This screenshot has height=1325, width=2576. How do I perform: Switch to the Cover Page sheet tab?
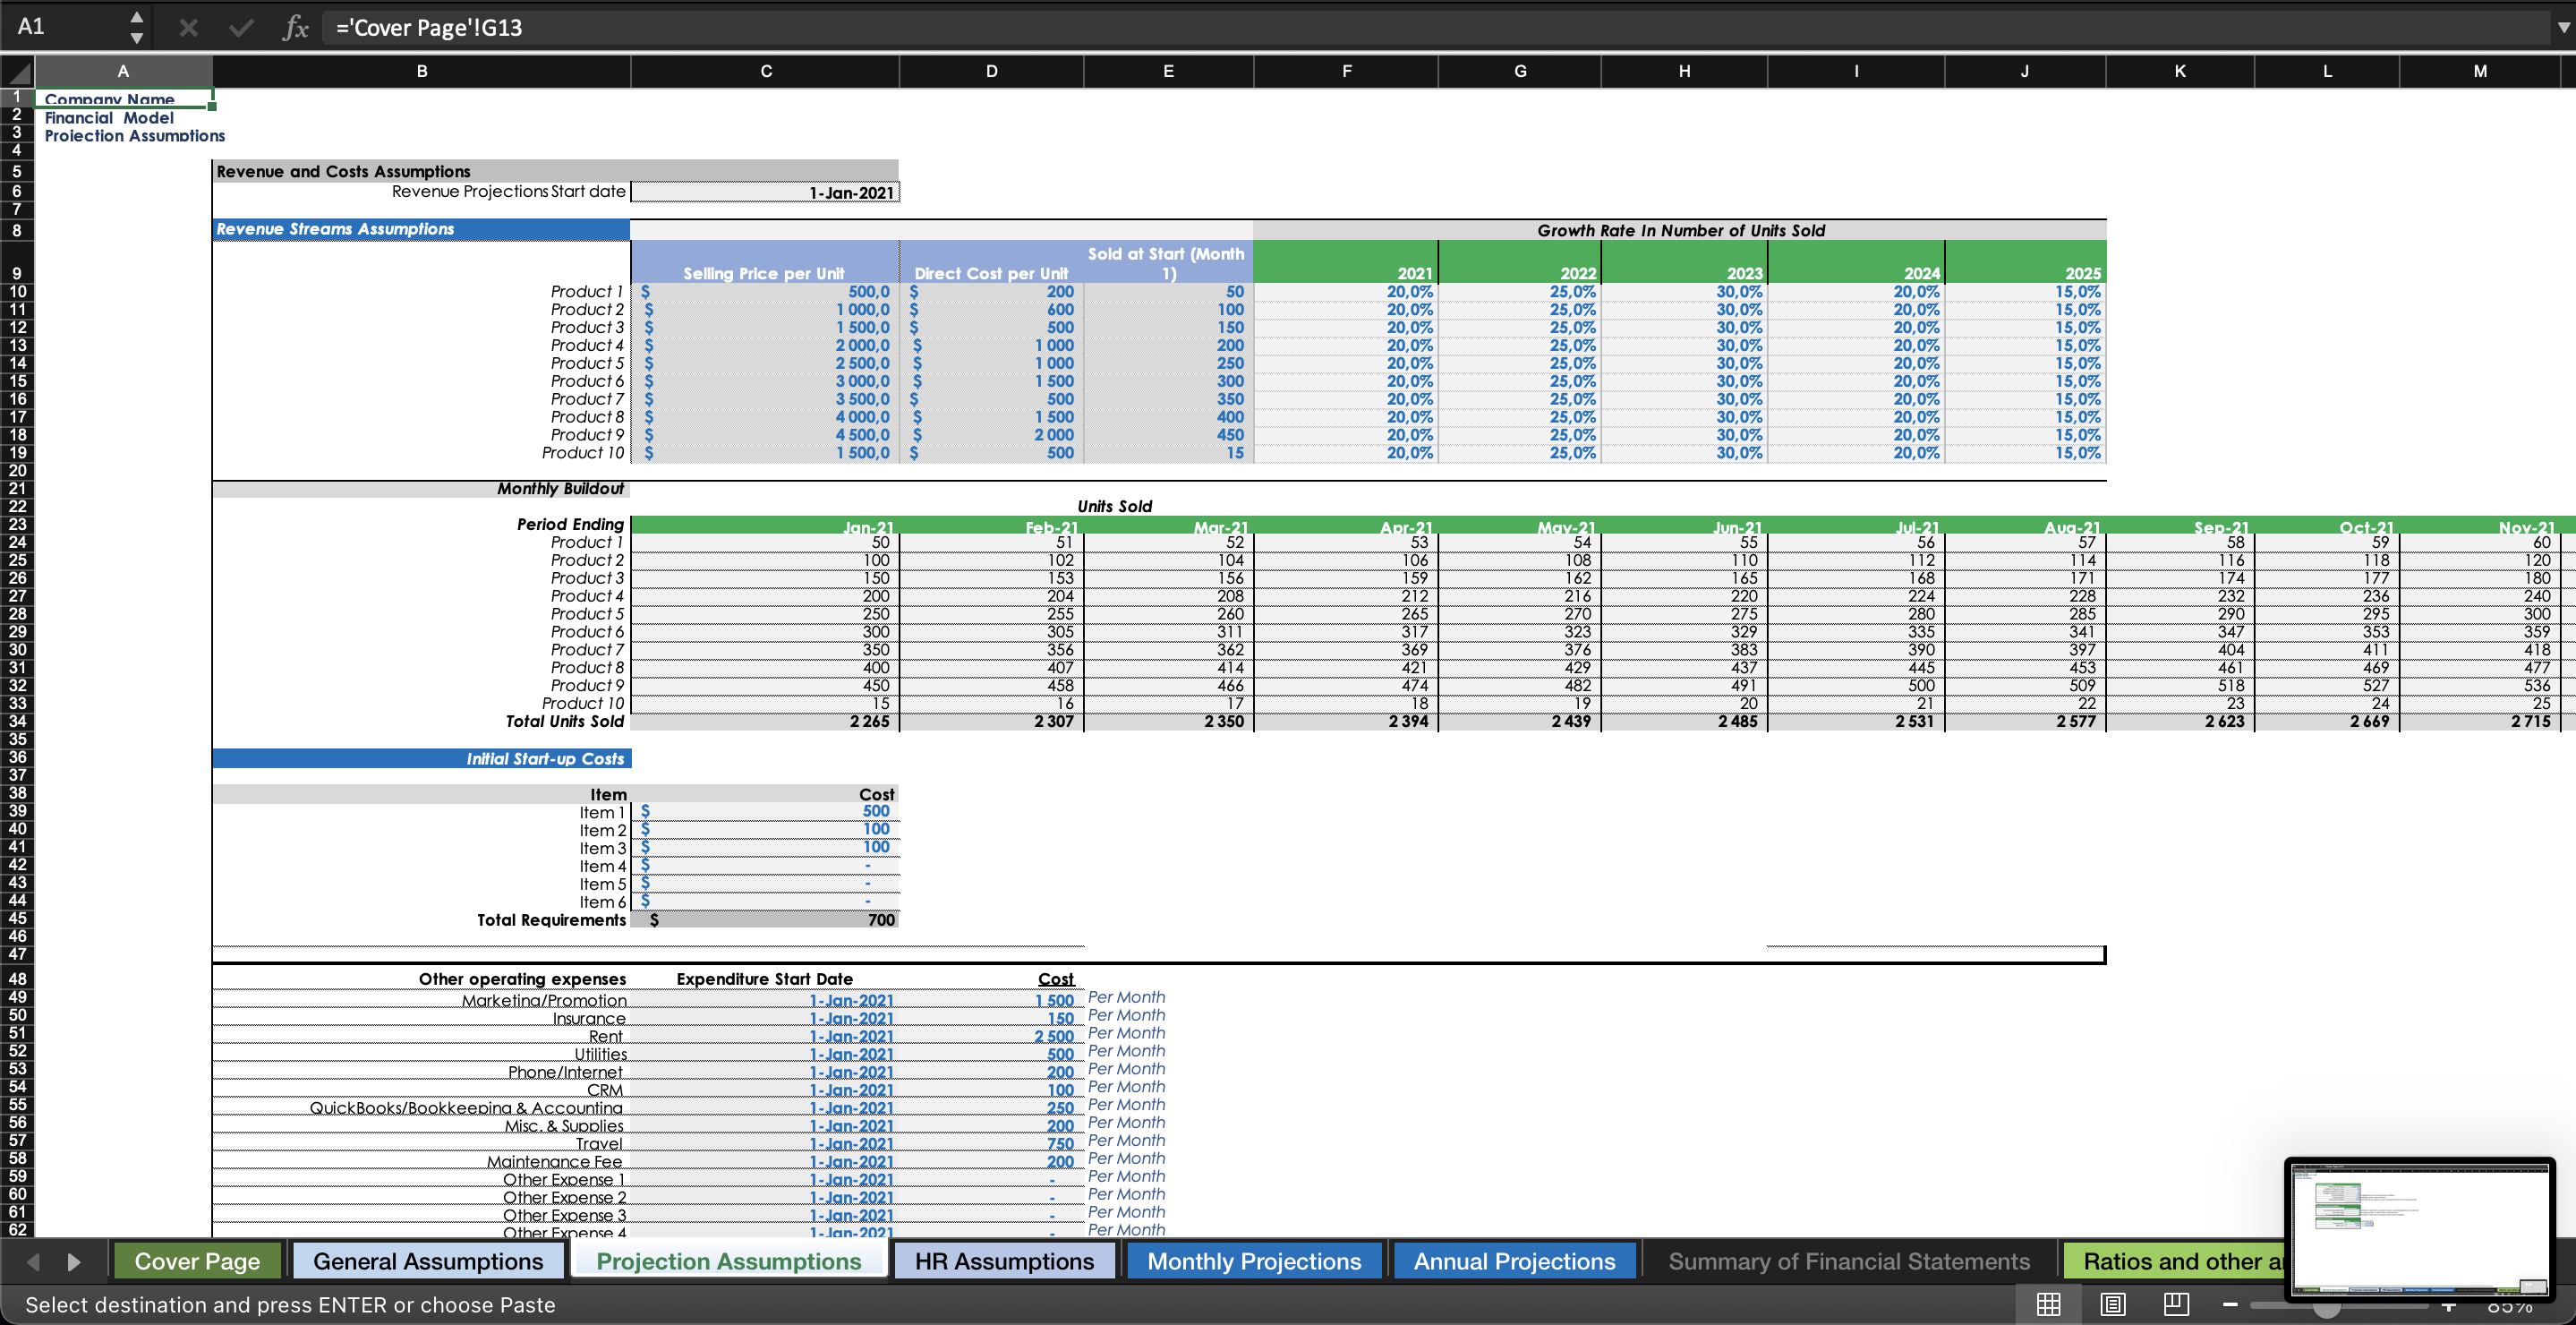tap(197, 1261)
